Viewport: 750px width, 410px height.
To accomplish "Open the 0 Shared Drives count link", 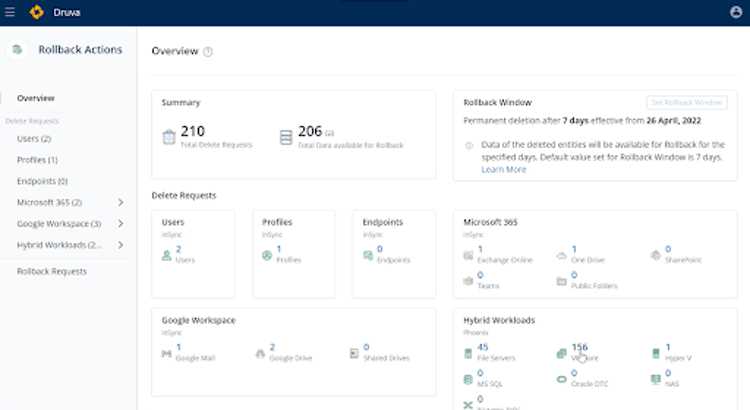I will point(366,347).
